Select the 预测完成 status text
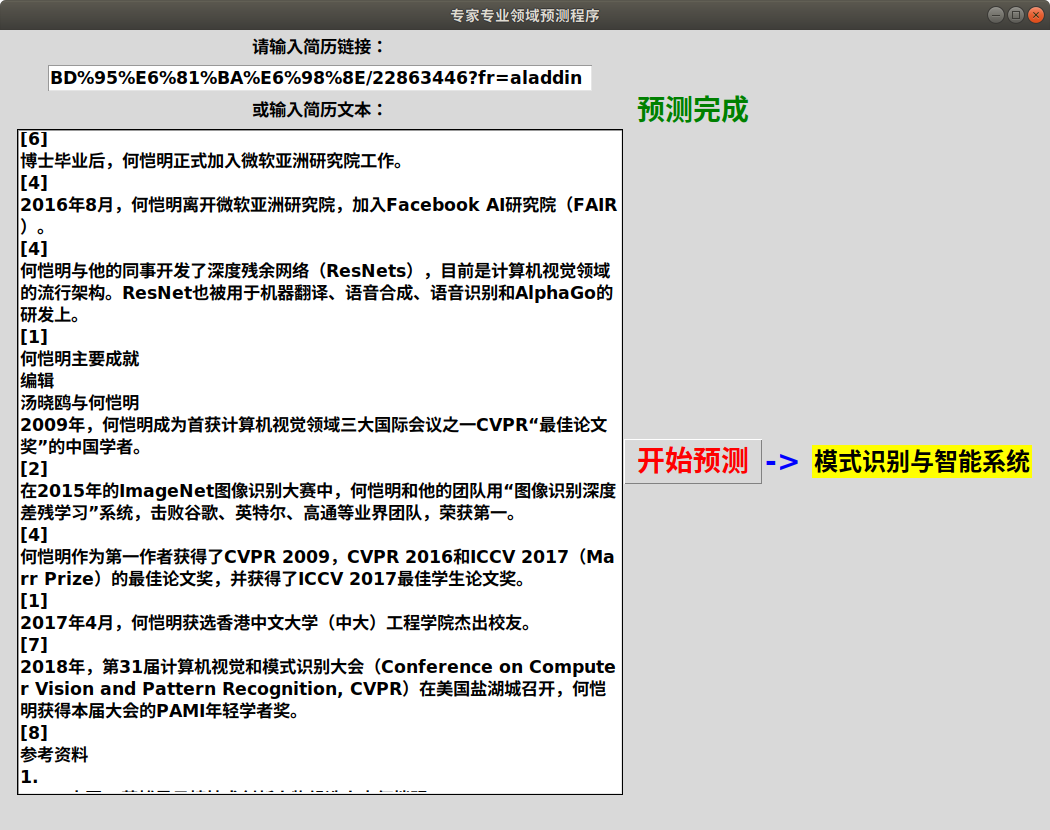This screenshot has width=1050, height=830. pos(691,111)
